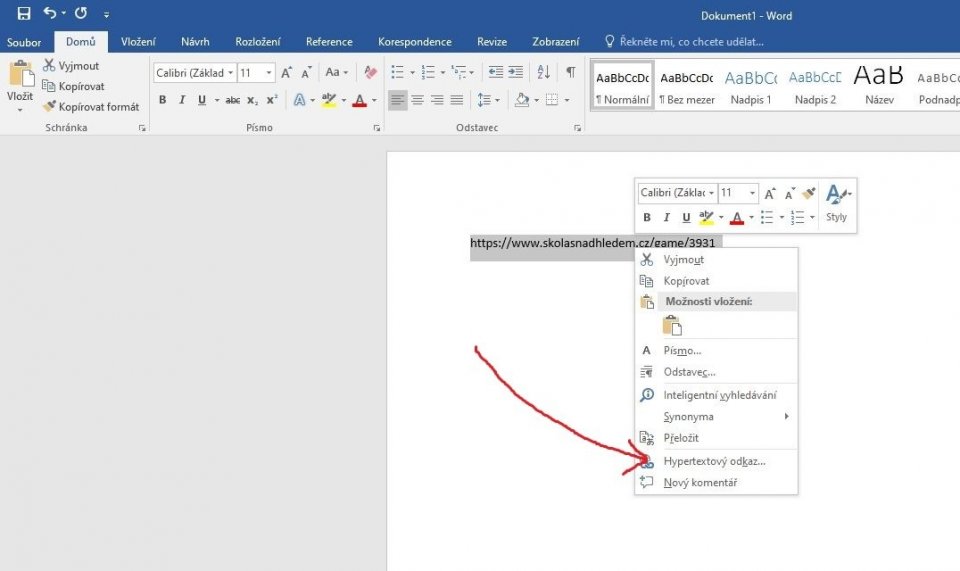Click the Save icon in title bar
The width and height of the screenshot is (960, 571).
23,13
